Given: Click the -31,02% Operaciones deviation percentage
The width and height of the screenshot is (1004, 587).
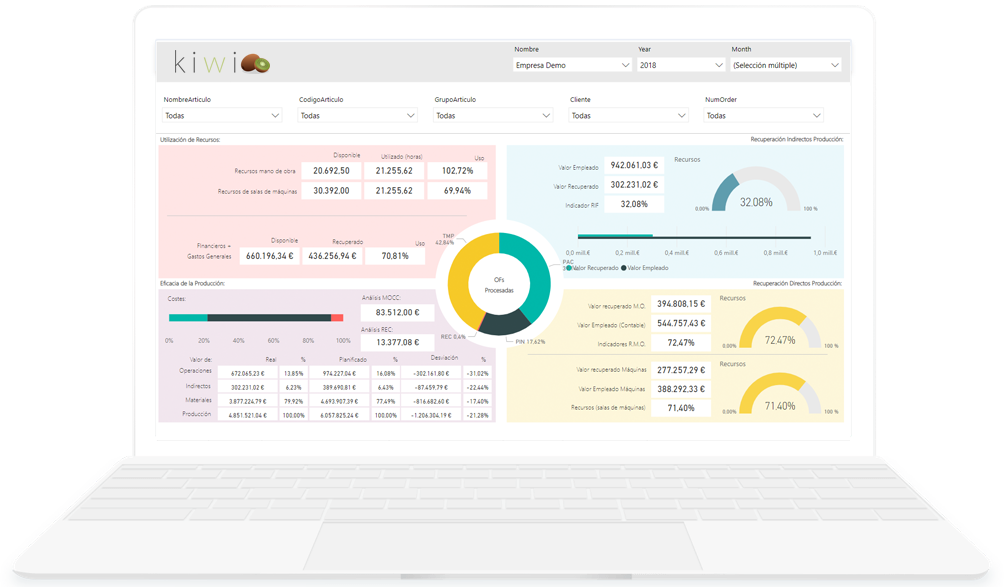Looking at the screenshot, I should pyautogui.click(x=478, y=373).
